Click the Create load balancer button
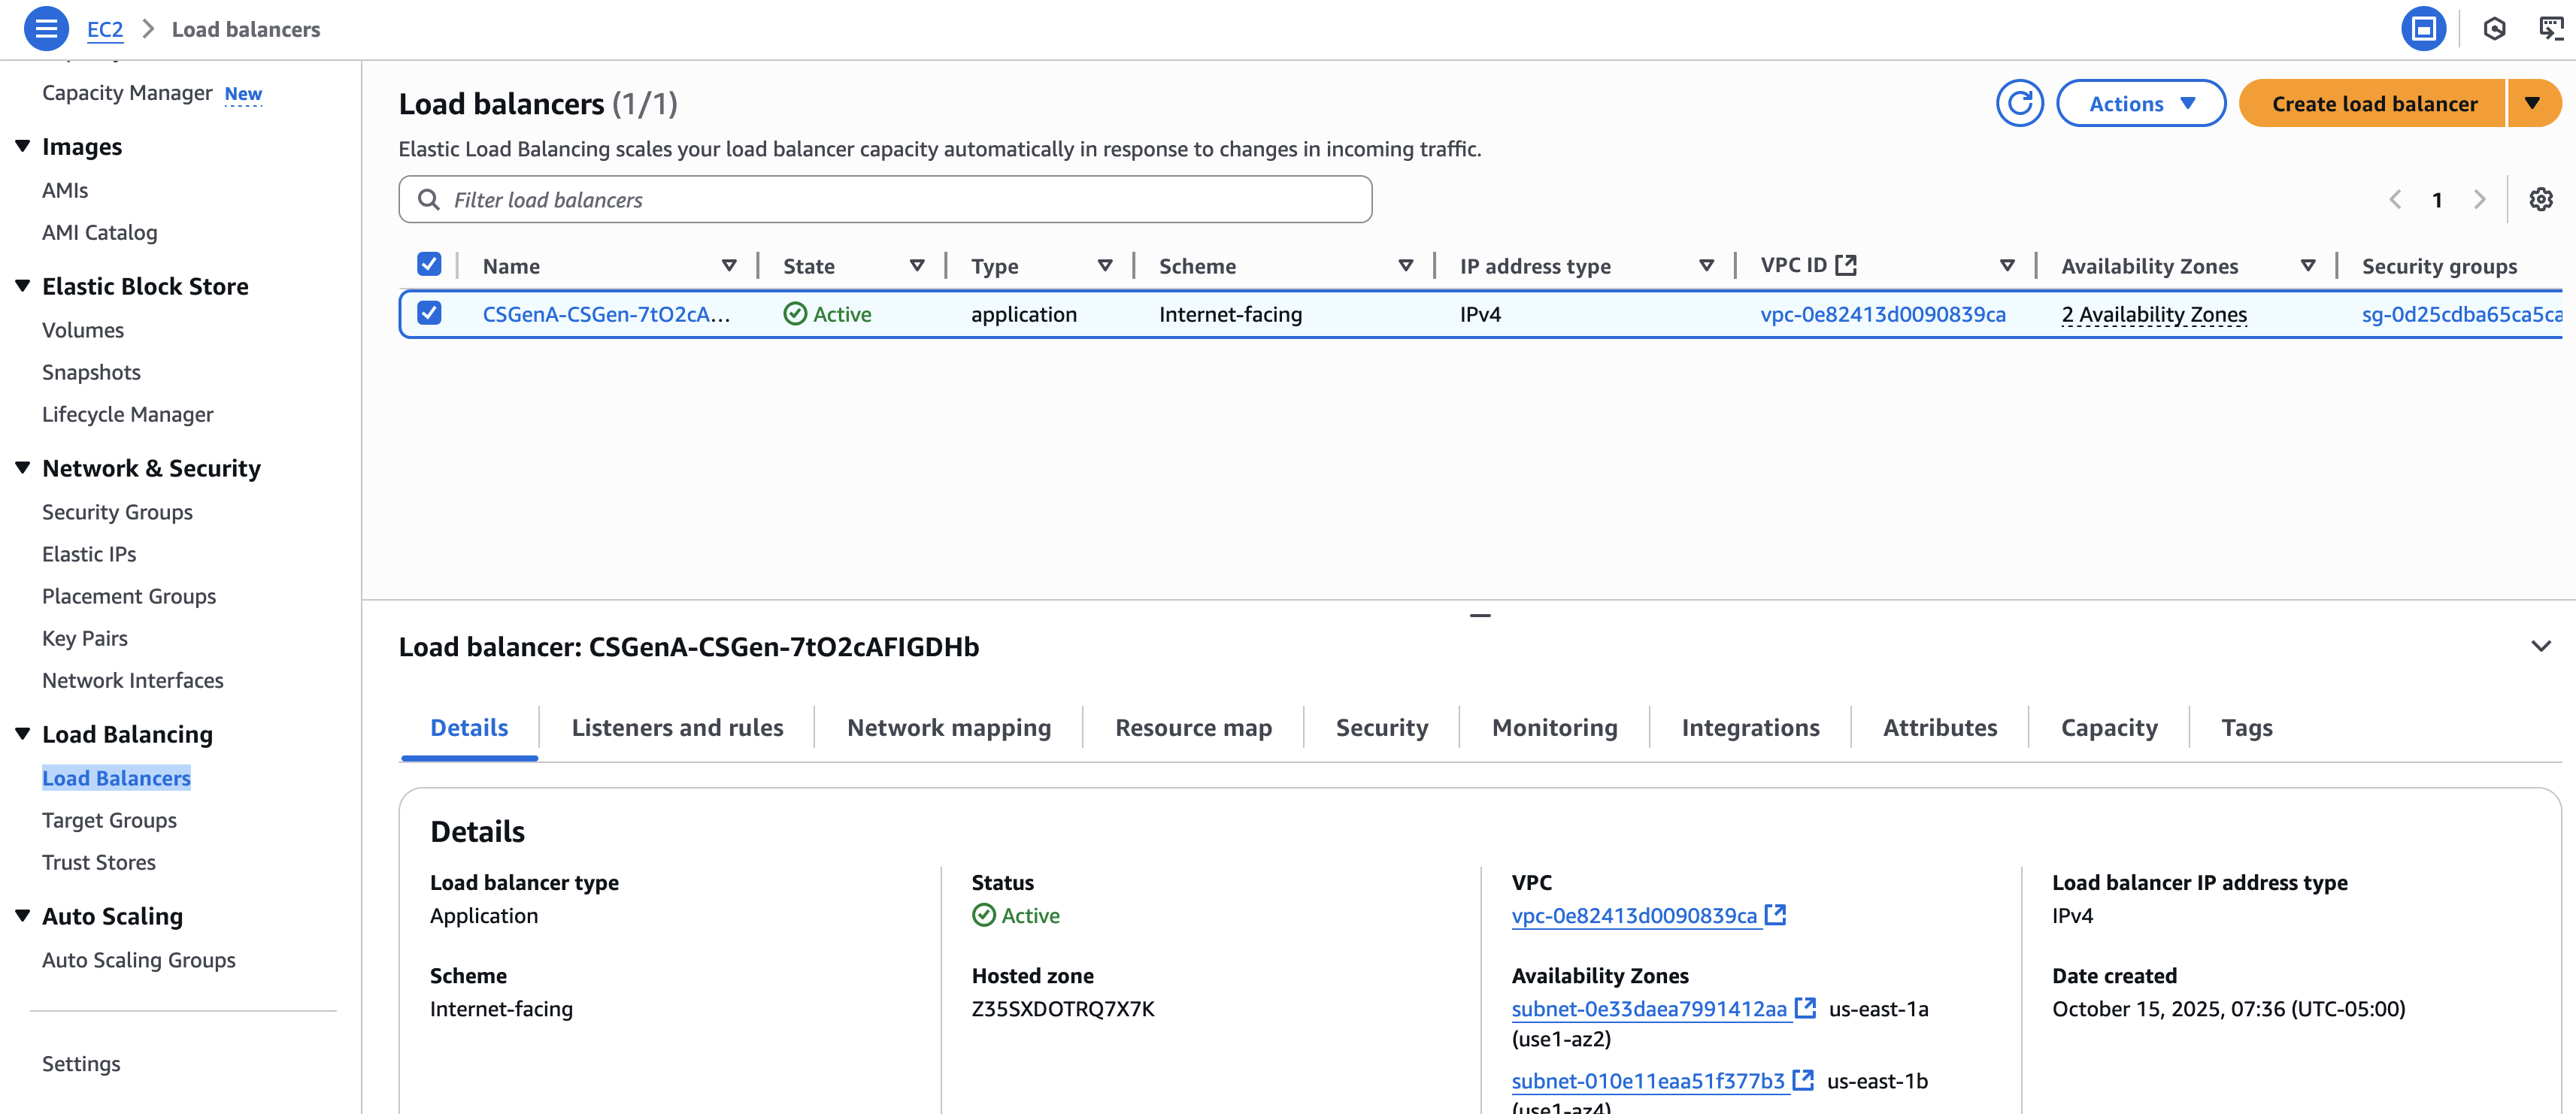The height and width of the screenshot is (1114, 2576). 2373,104
